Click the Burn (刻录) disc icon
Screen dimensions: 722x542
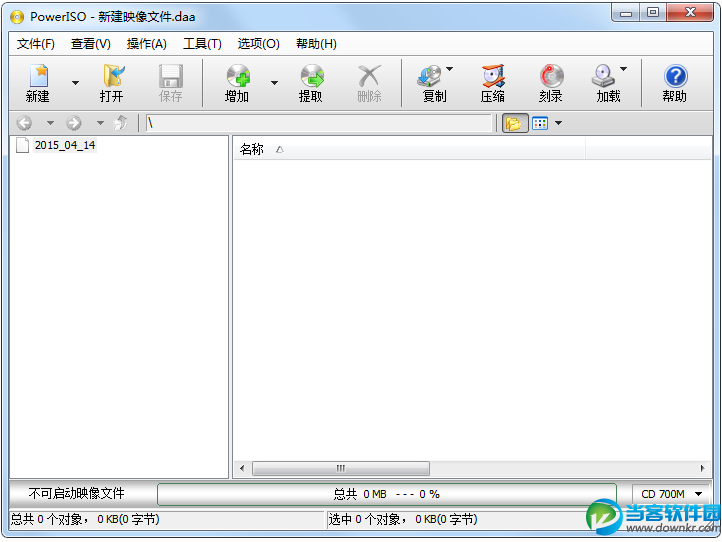tap(551, 76)
